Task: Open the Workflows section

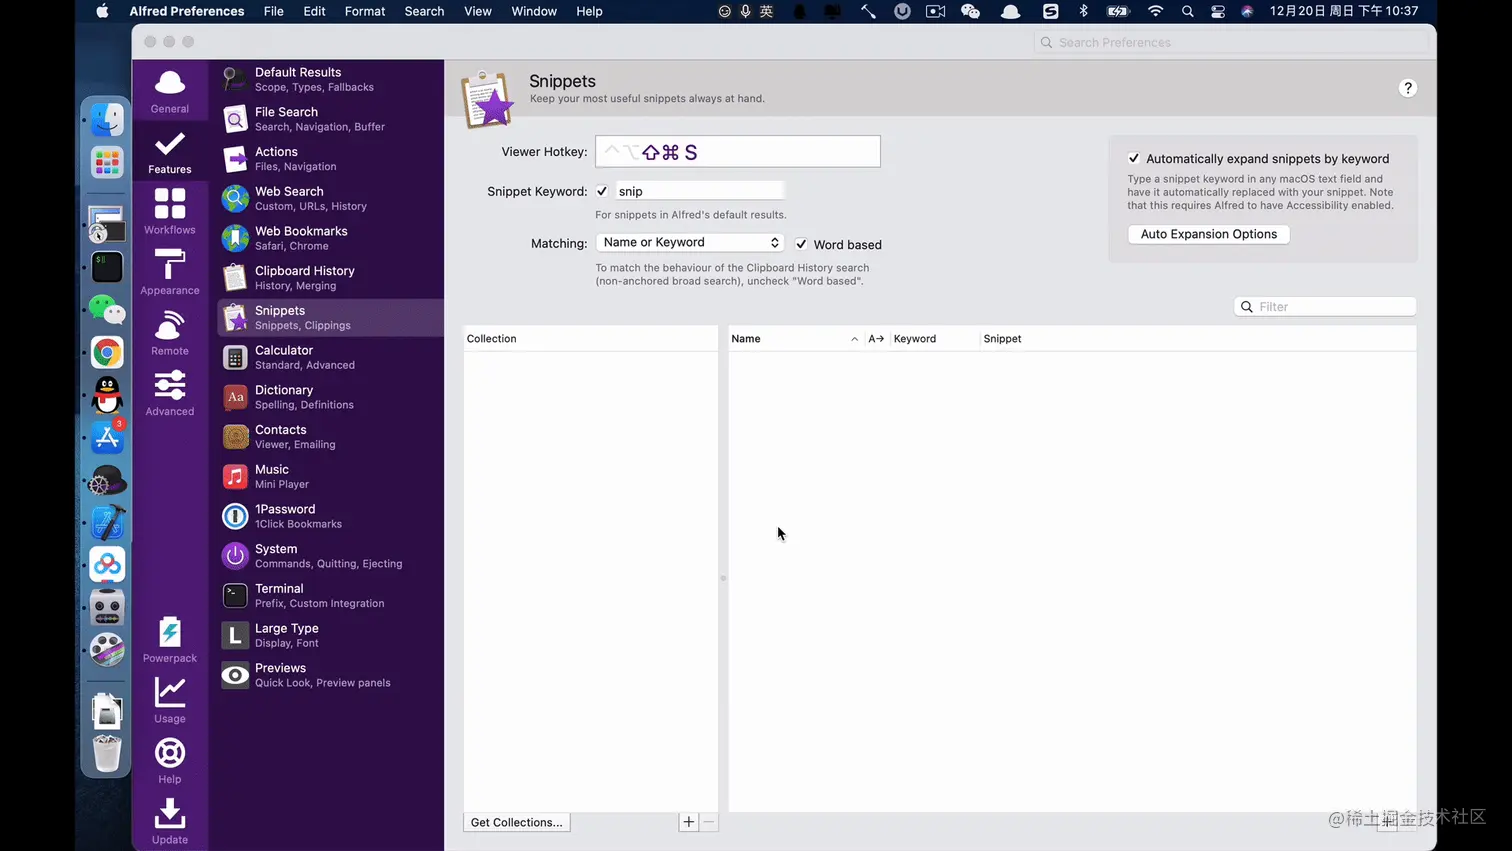Action: tap(170, 212)
